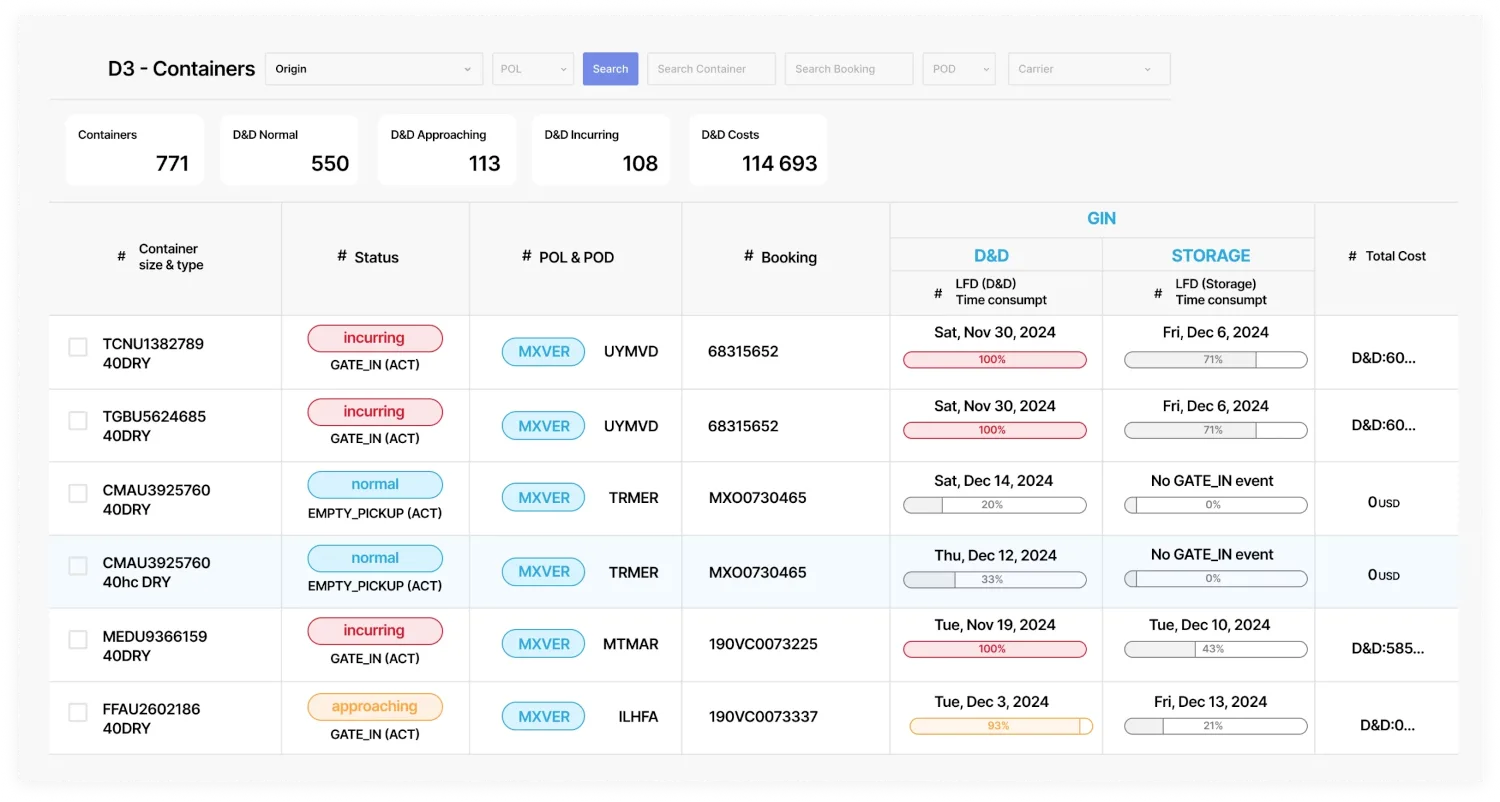Viewport: 1500px width, 802px height.
Task: Click date Sat, Dec 14, 2024
Action: (x=994, y=481)
